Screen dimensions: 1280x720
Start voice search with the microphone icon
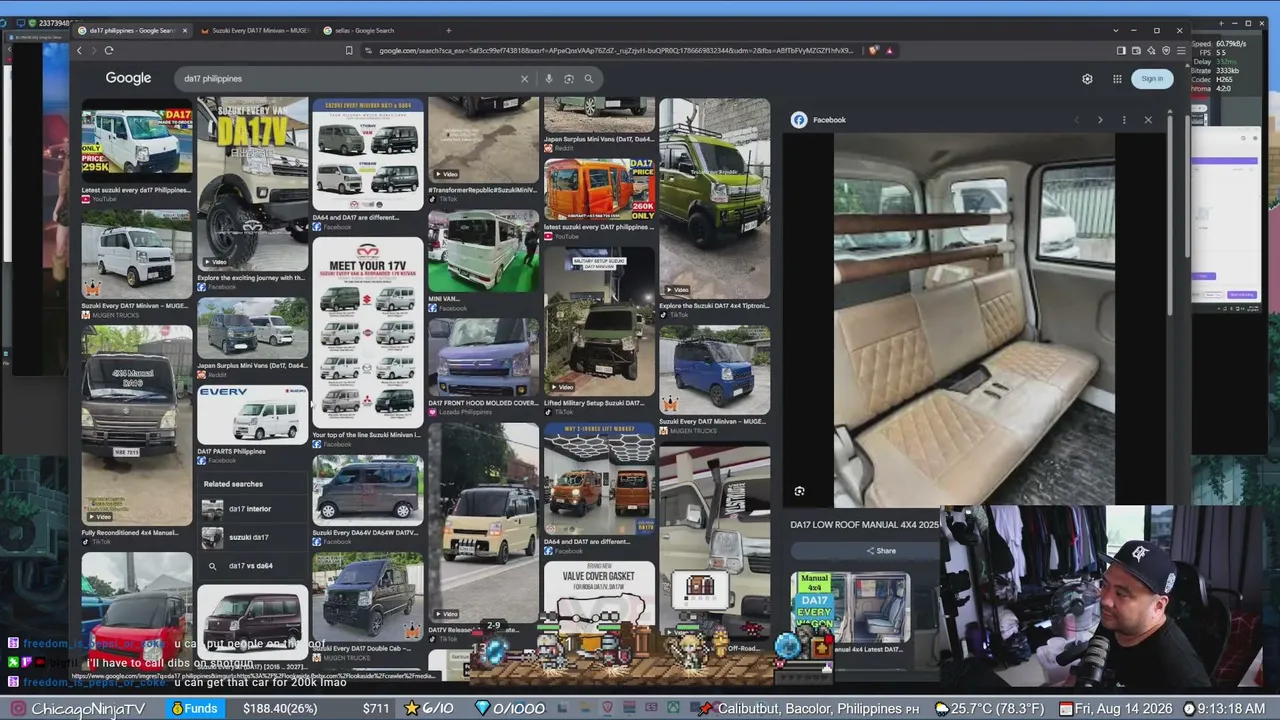tap(548, 79)
